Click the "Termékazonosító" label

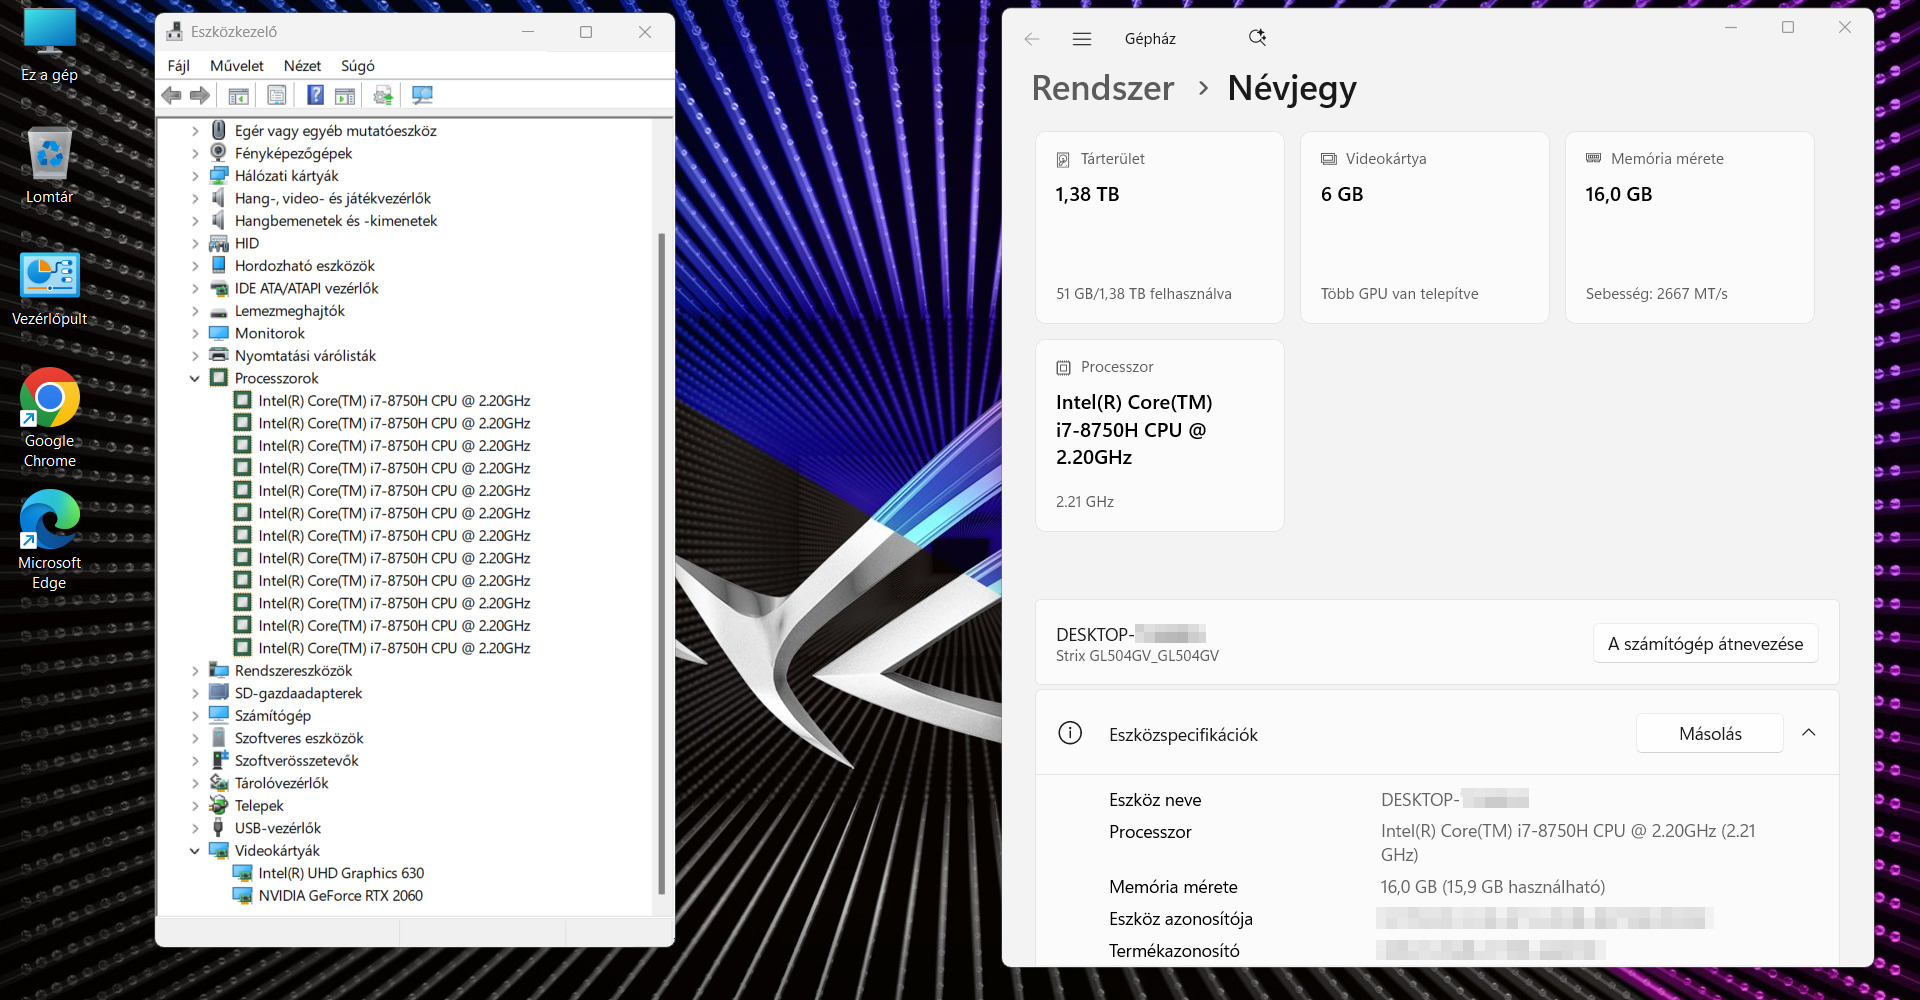point(1174,951)
